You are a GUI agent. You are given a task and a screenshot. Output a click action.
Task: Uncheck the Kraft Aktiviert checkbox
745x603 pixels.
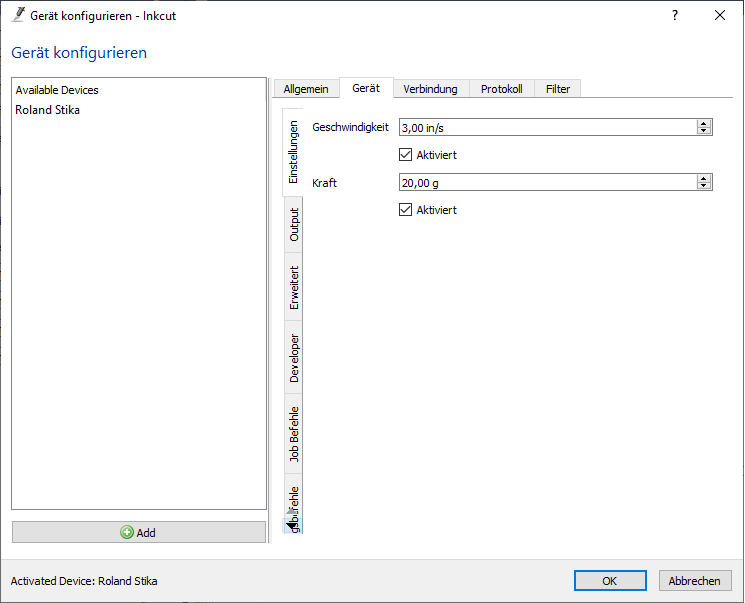405,210
